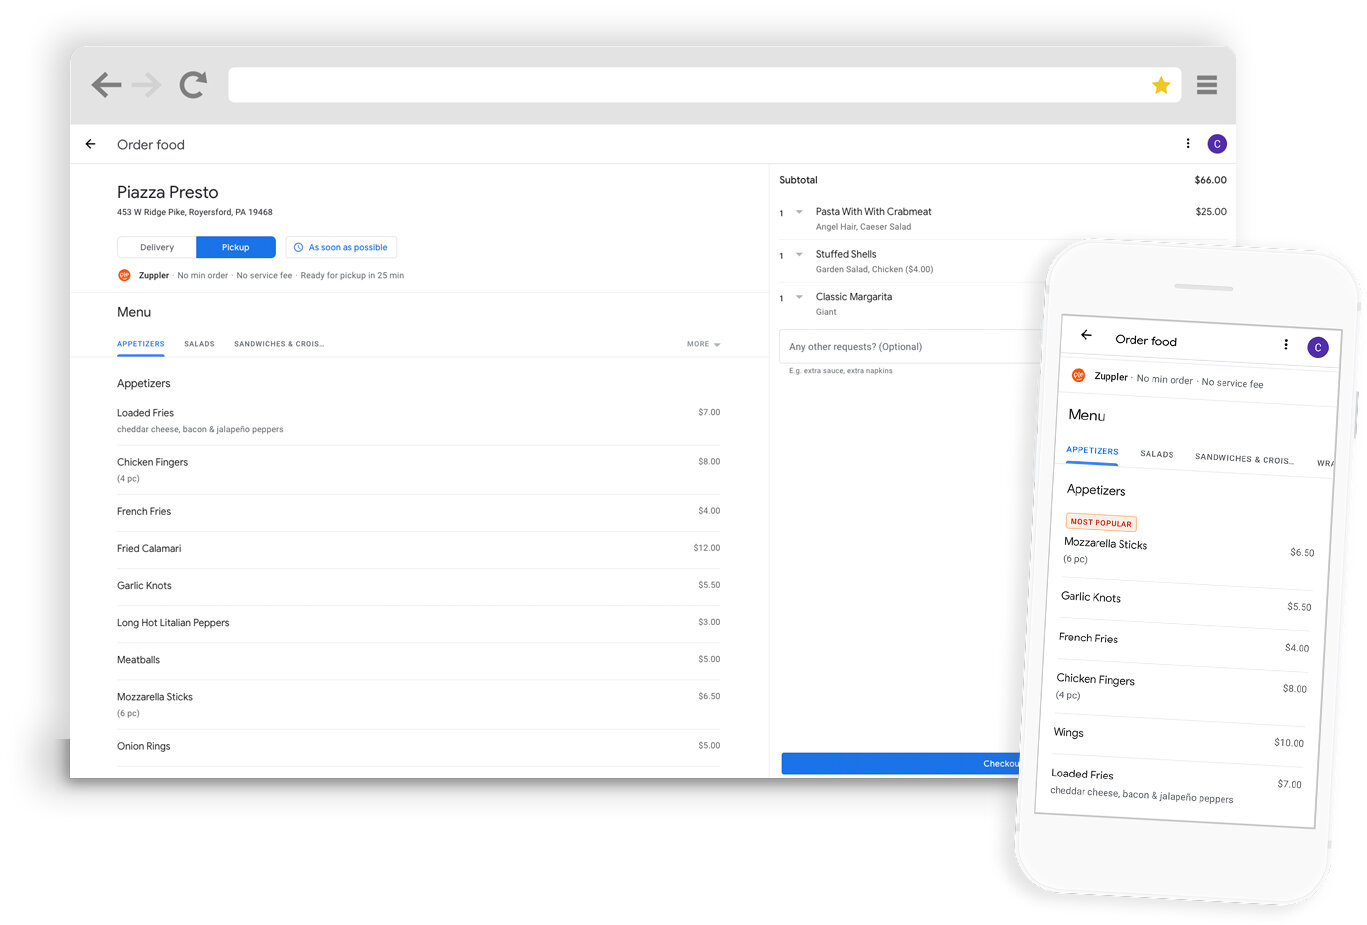Expand the MORE menu categories dropdown
The width and height of the screenshot is (1367, 925).
(x=703, y=344)
